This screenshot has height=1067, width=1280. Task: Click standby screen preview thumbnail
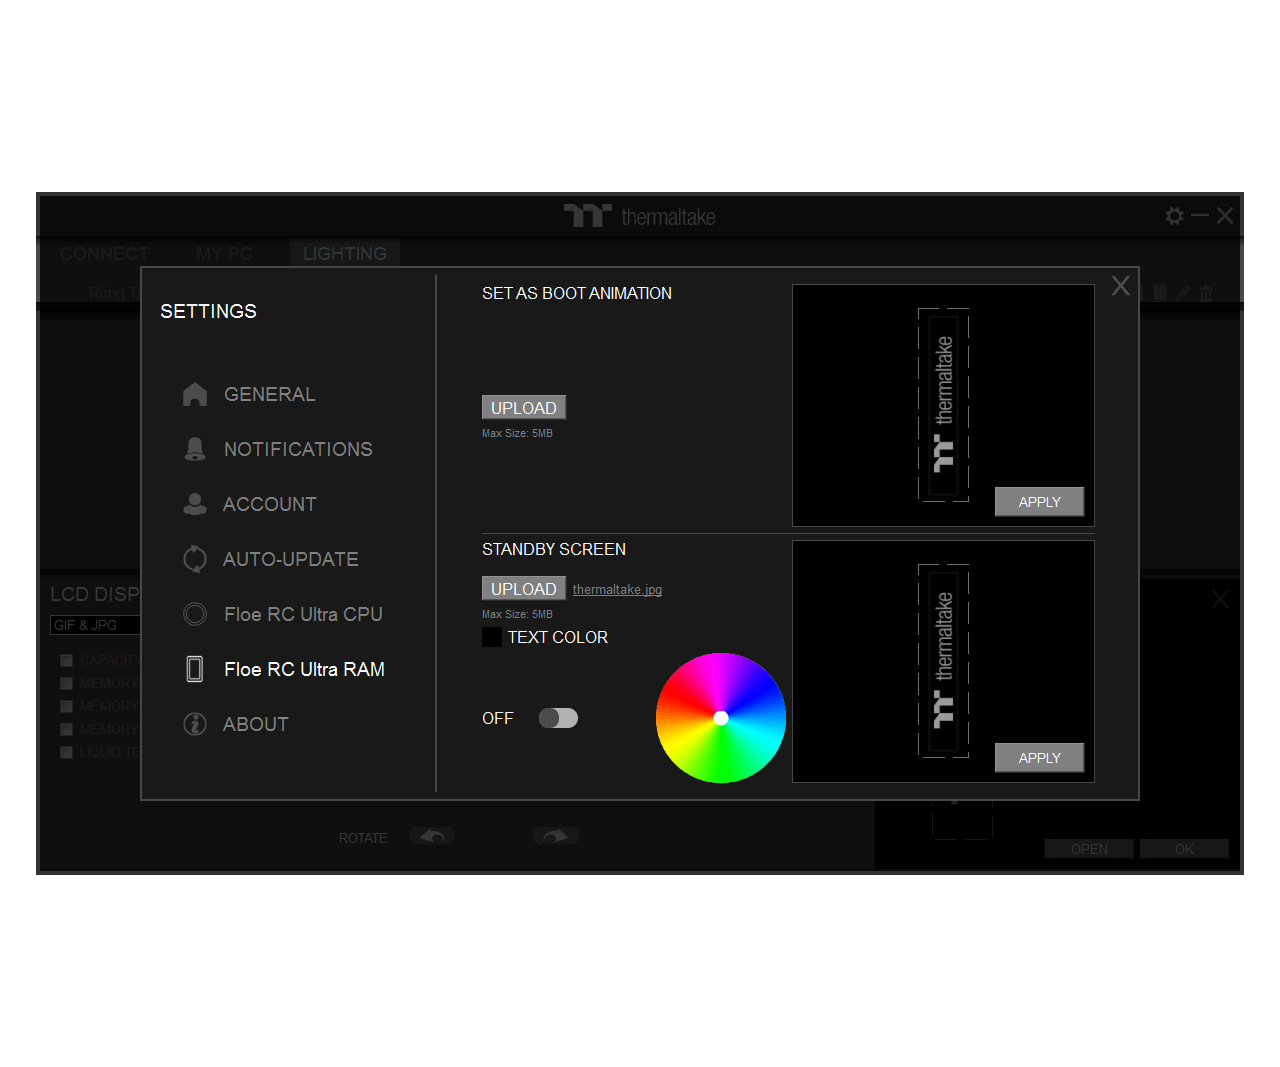tap(944, 661)
